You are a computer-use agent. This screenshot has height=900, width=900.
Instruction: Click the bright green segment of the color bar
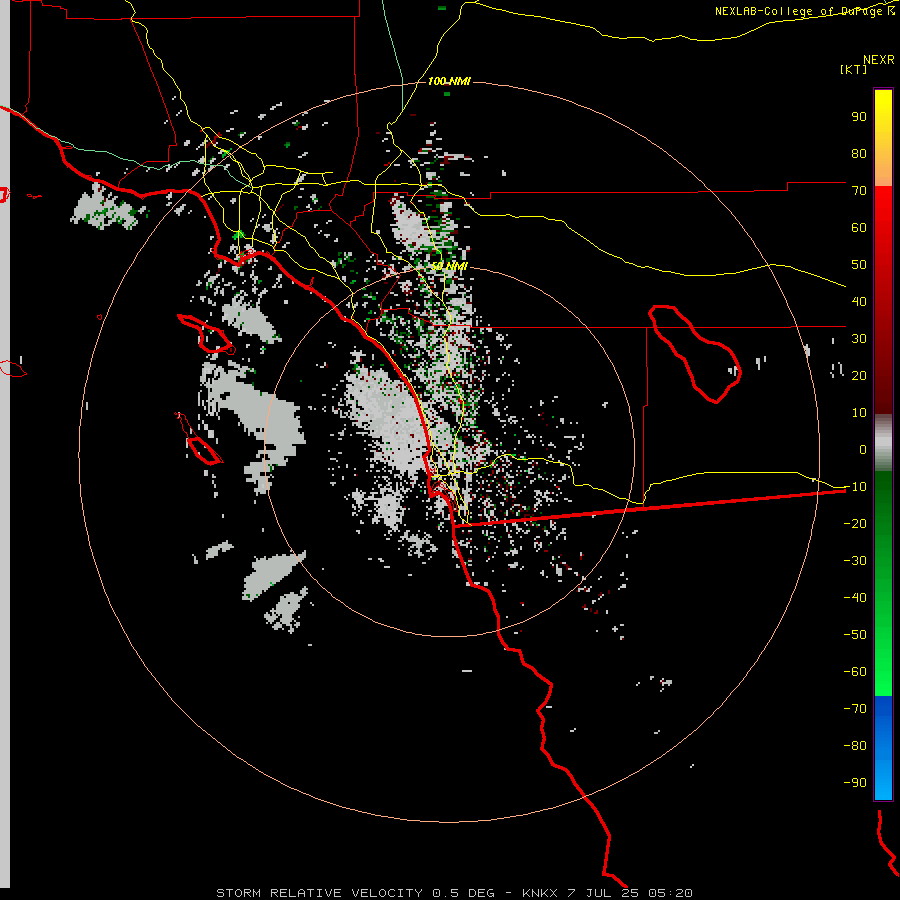(x=883, y=584)
